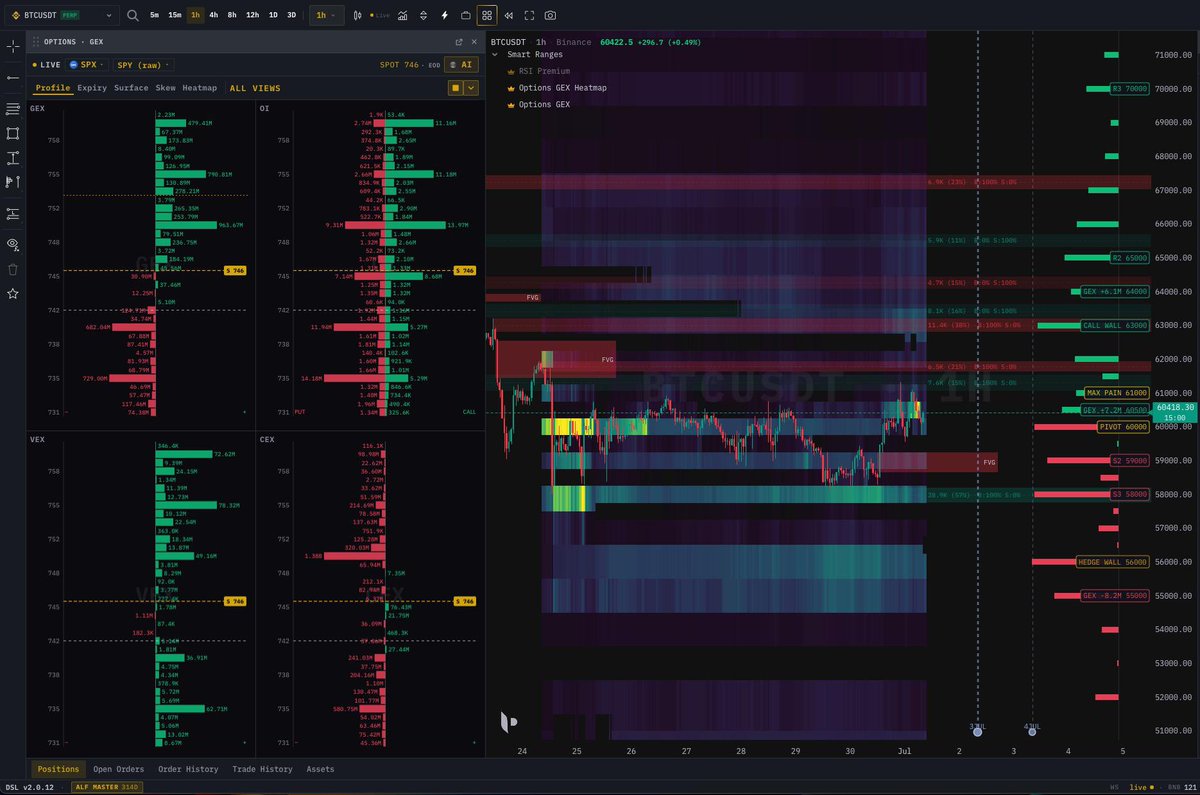1200x795 pixels.
Task: Select the 1h timeframe button
Action: tap(195, 15)
